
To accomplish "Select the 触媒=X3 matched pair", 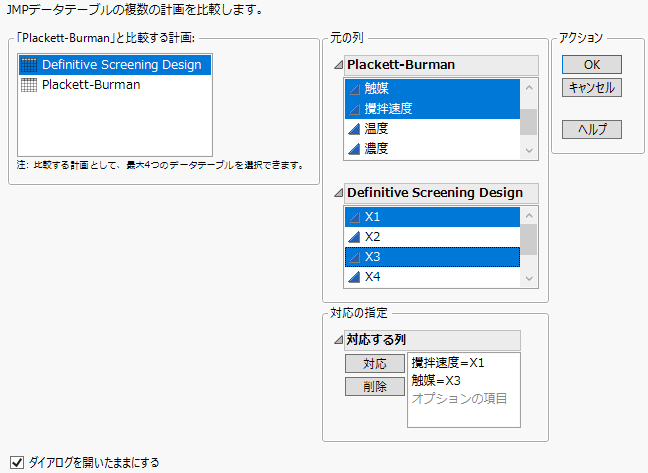I will (x=436, y=380).
